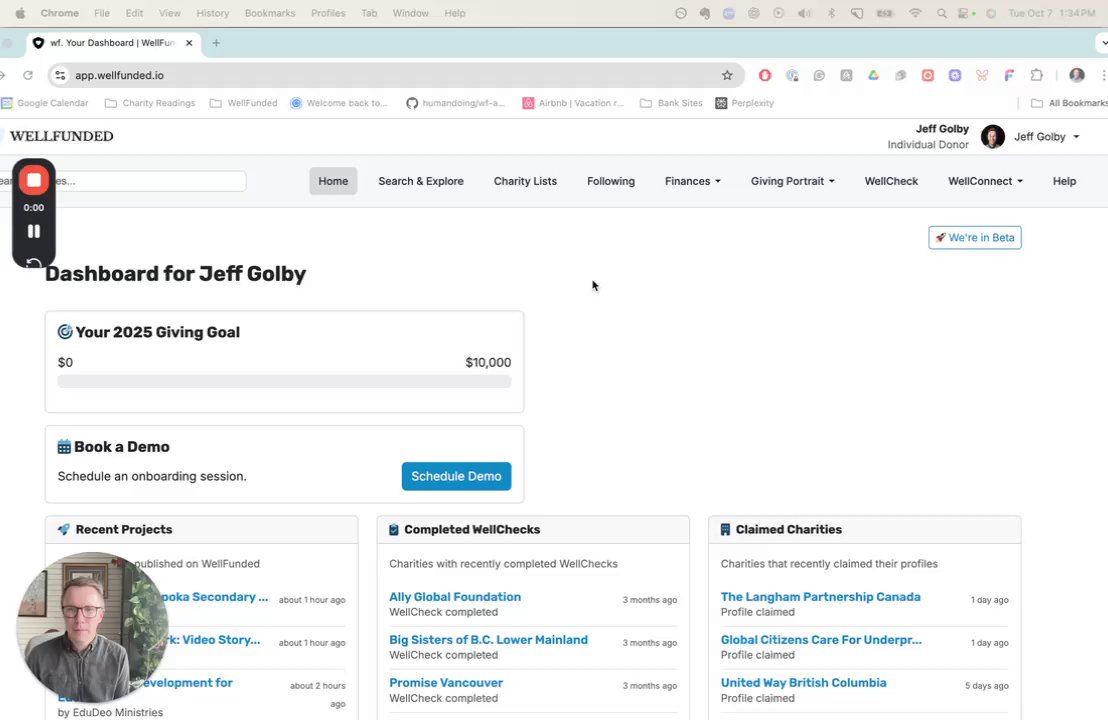The height and width of the screenshot is (720, 1108).
Task: Close the WellFunded Dashboard tab
Action: 189,43
